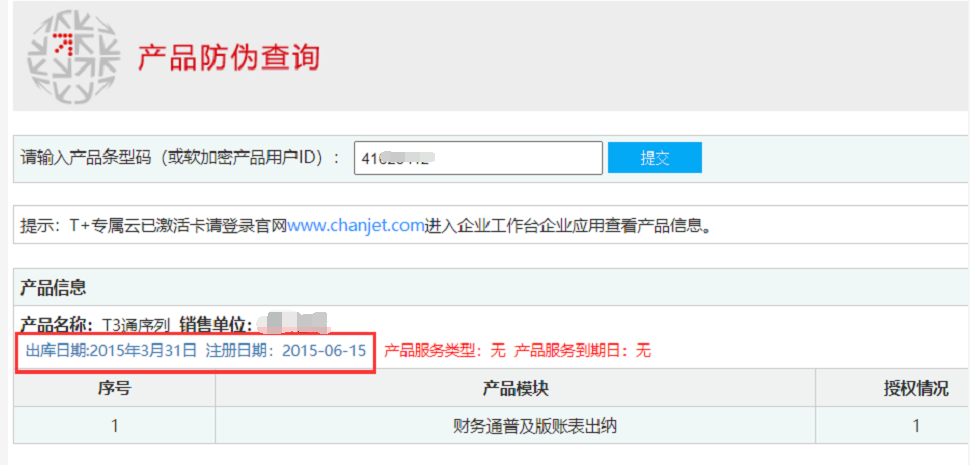Click the 序号 cell in 财务通普及版账表出纳 row

pos(114,425)
